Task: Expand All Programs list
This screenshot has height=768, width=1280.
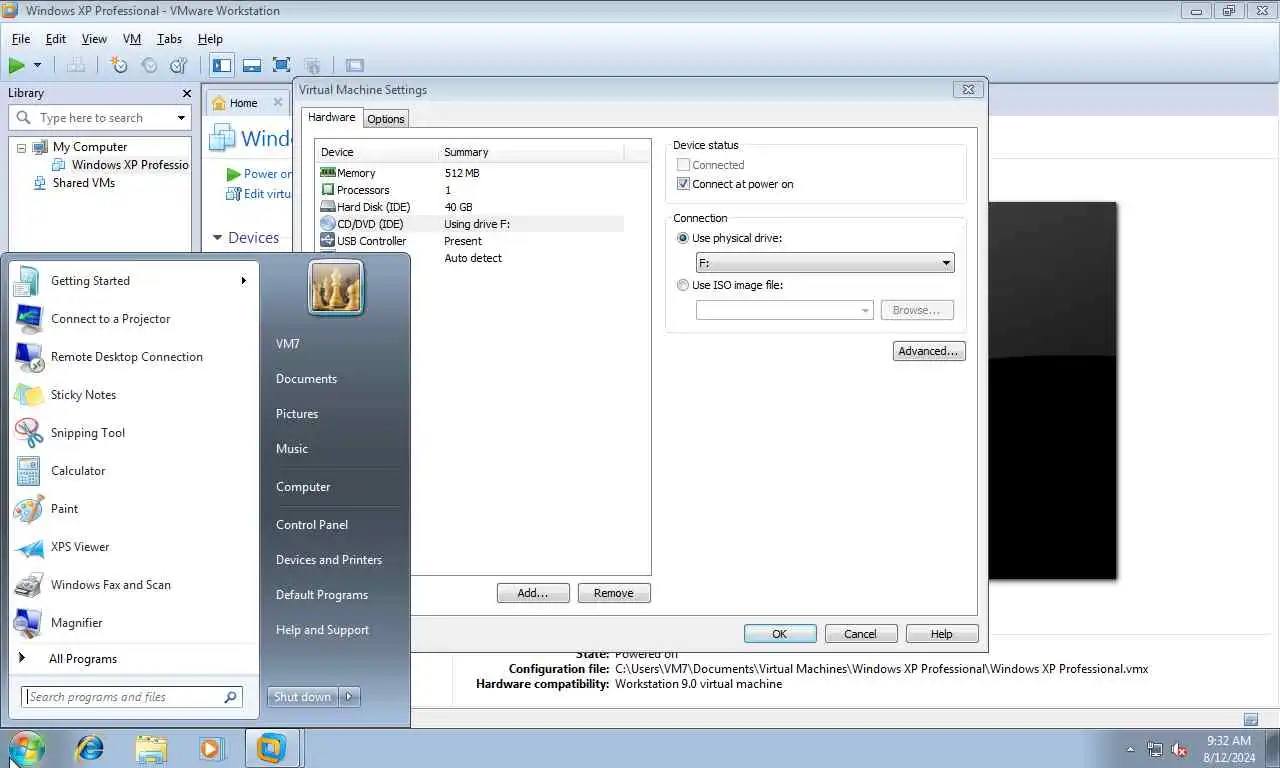Action: coord(134,659)
